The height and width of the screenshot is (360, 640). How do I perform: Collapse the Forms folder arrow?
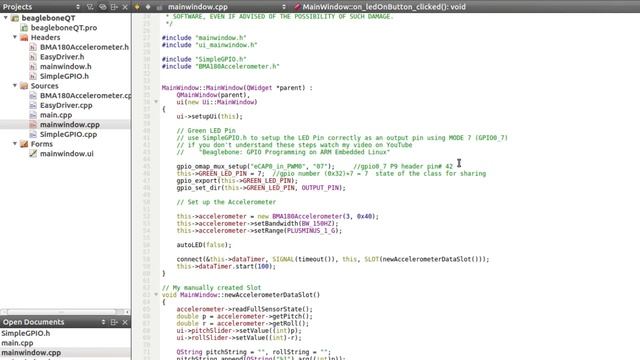click(15, 144)
